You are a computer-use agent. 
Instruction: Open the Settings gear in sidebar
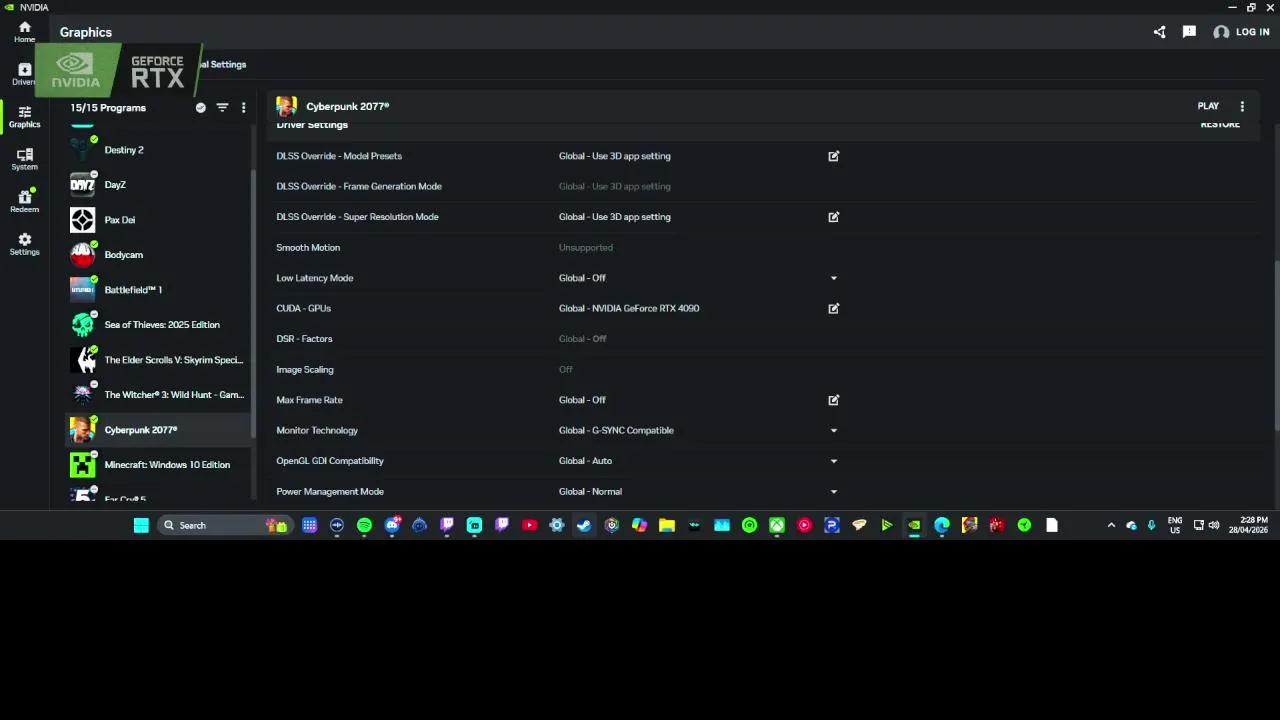coord(24,244)
